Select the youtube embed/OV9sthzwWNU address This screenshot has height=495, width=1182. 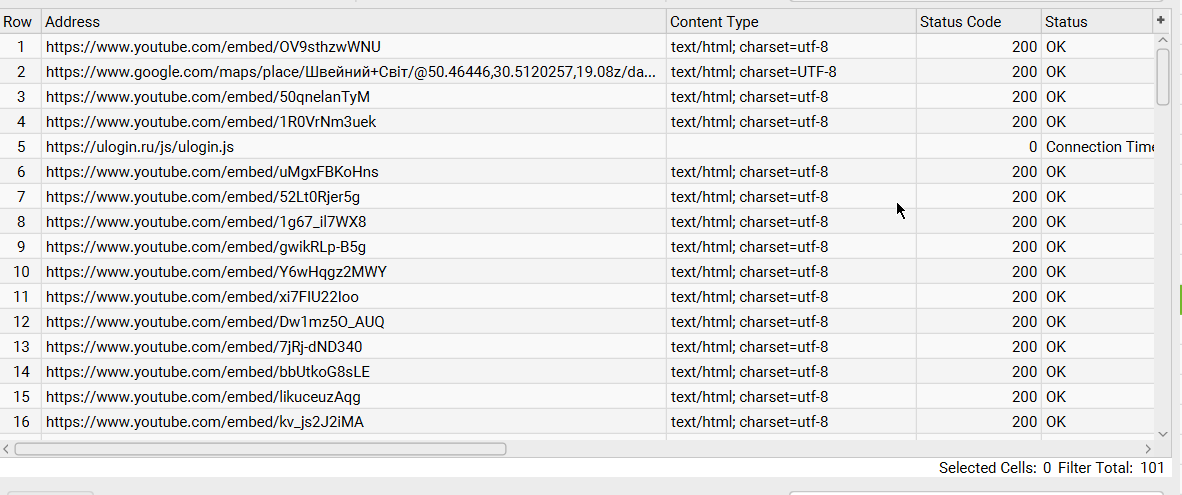213,47
